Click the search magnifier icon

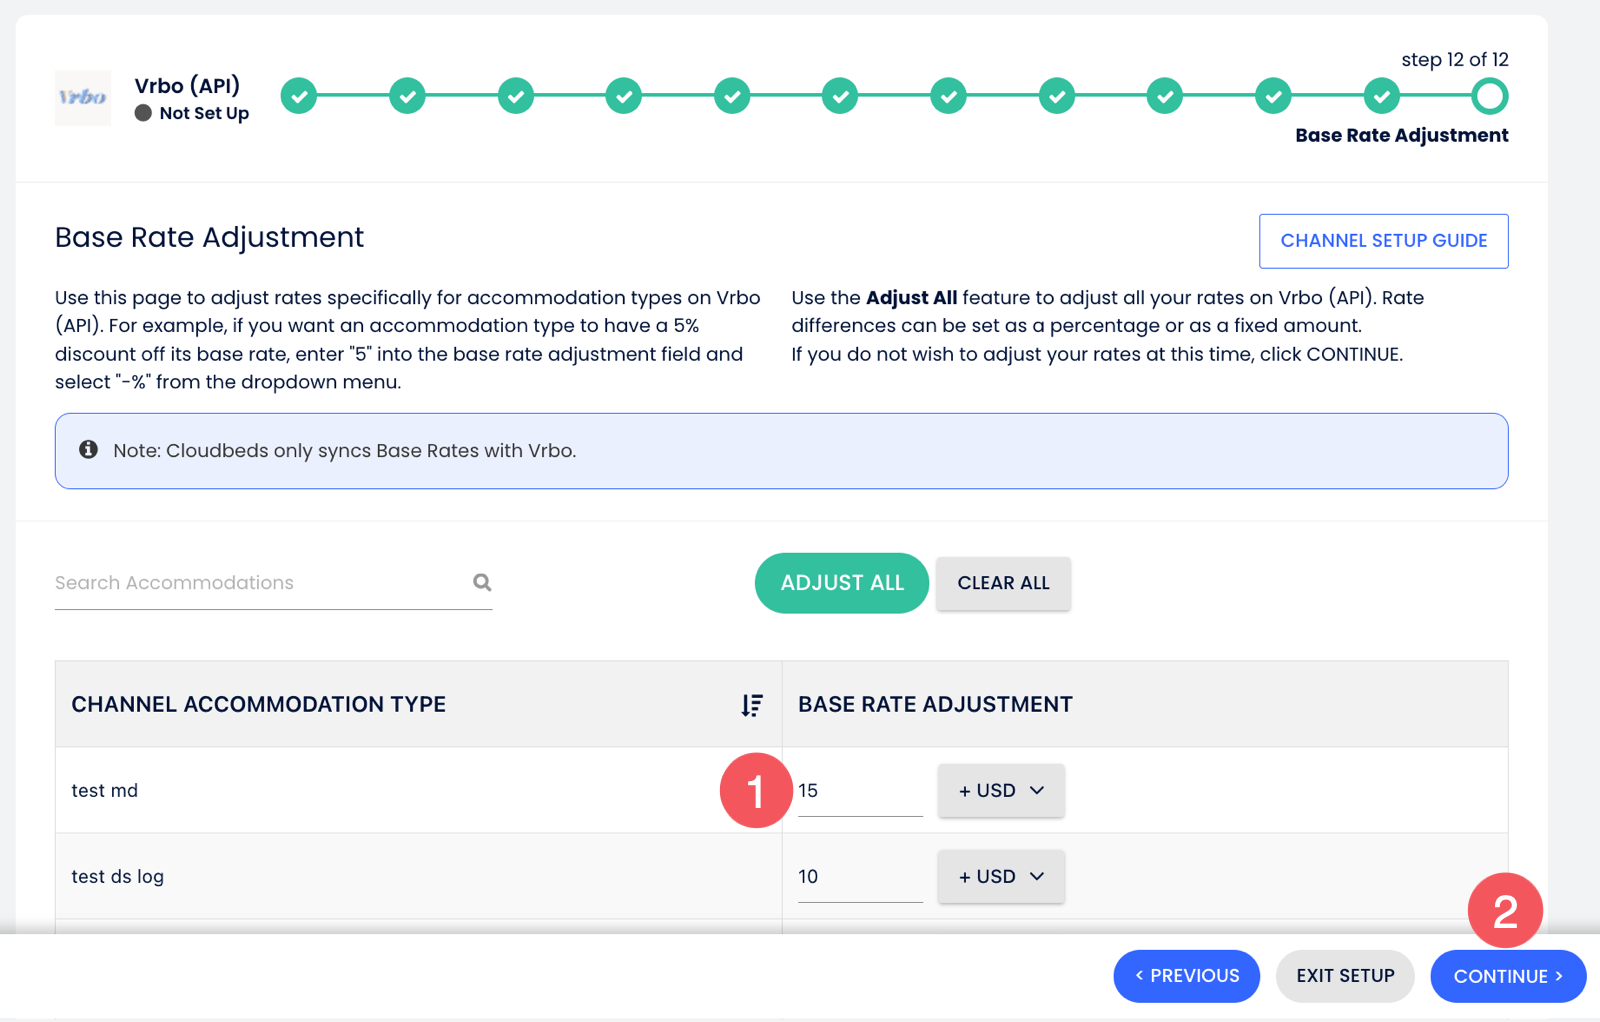point(482,582)
